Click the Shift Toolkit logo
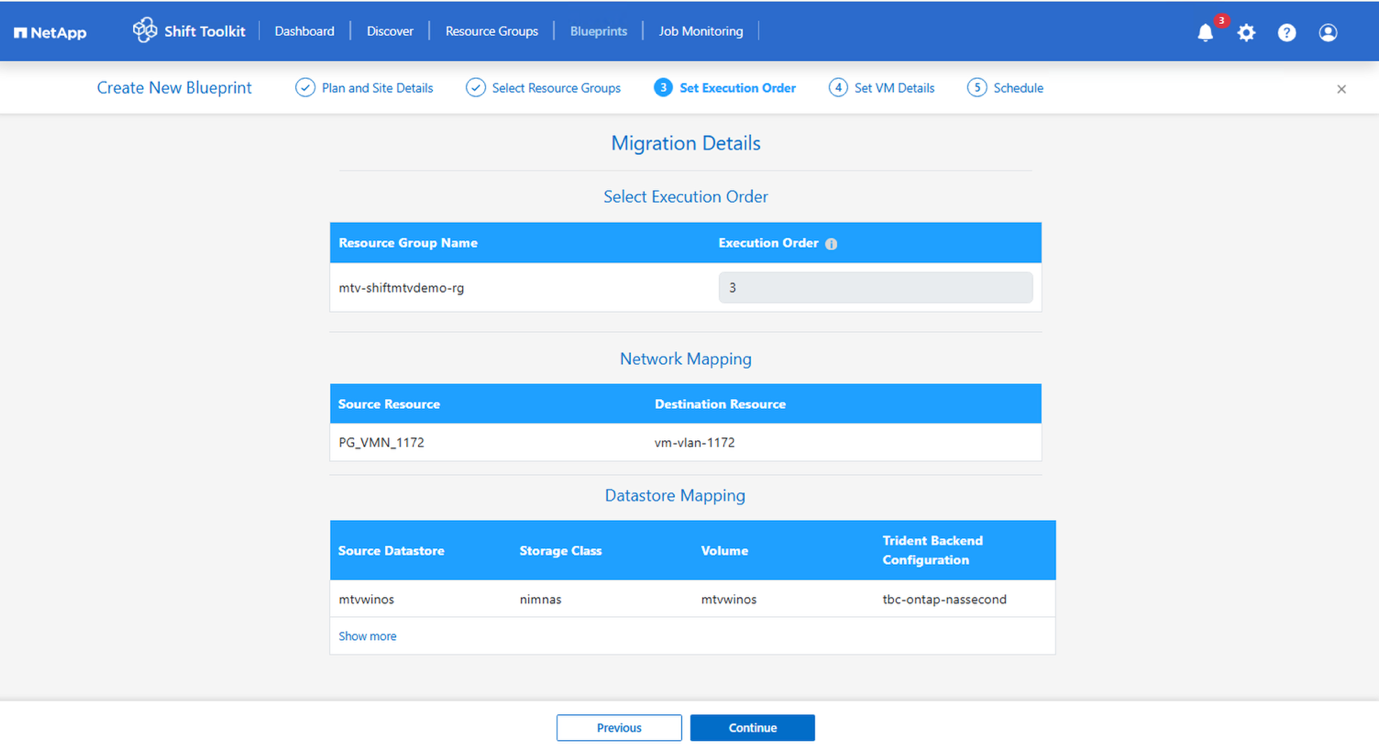Viewport: 1379px width, 751px height. coord(188,30)
